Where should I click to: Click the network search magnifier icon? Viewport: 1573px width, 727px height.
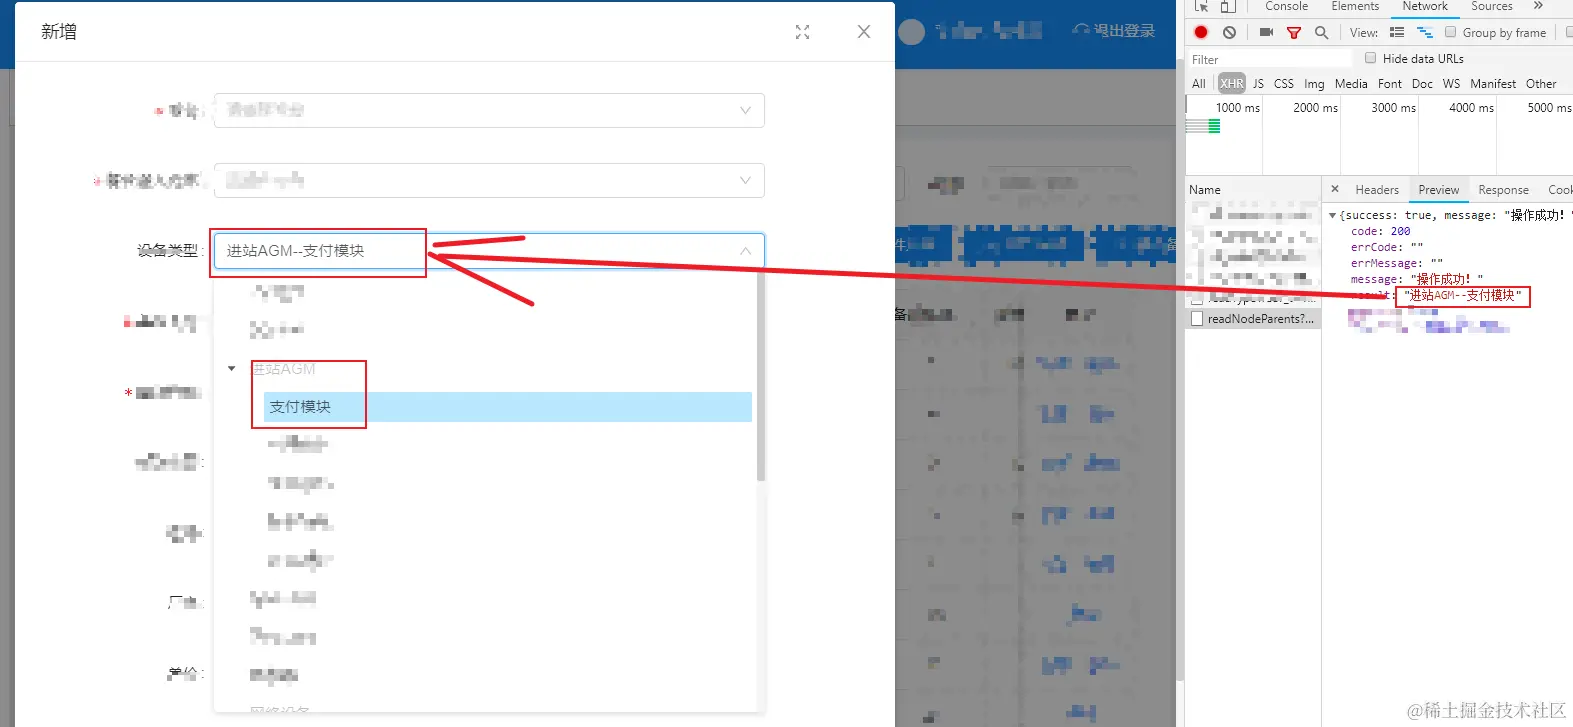pos(1321,33)
